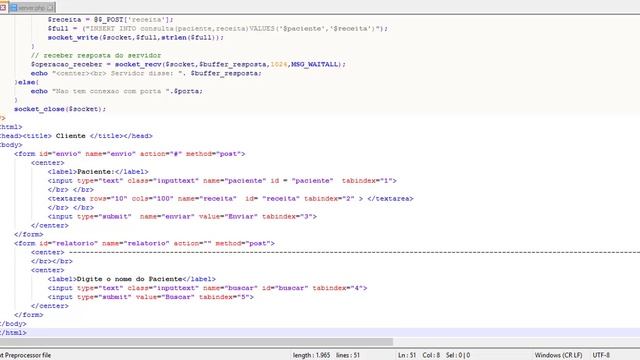Click the closing </html> tag on the highlighted line
The width and height of the screenshot is (640, 360).
(13, 333)
